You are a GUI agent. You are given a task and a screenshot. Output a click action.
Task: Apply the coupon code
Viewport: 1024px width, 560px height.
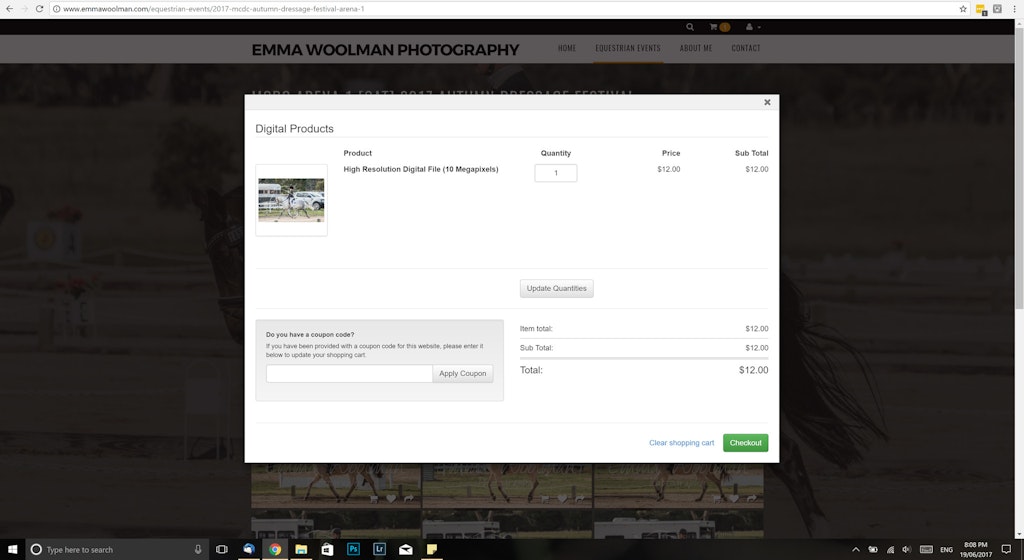pyautogui.click(x=462, y=373)
